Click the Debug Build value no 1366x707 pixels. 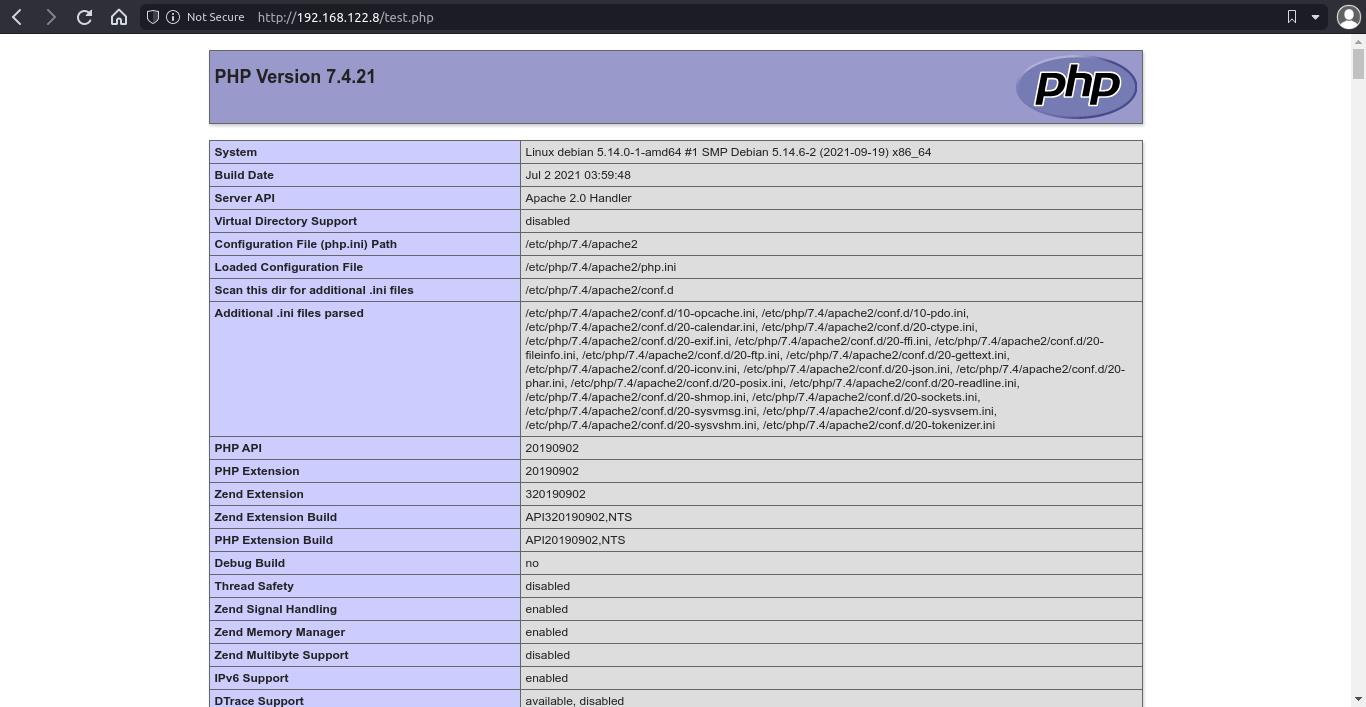(532, 563)
